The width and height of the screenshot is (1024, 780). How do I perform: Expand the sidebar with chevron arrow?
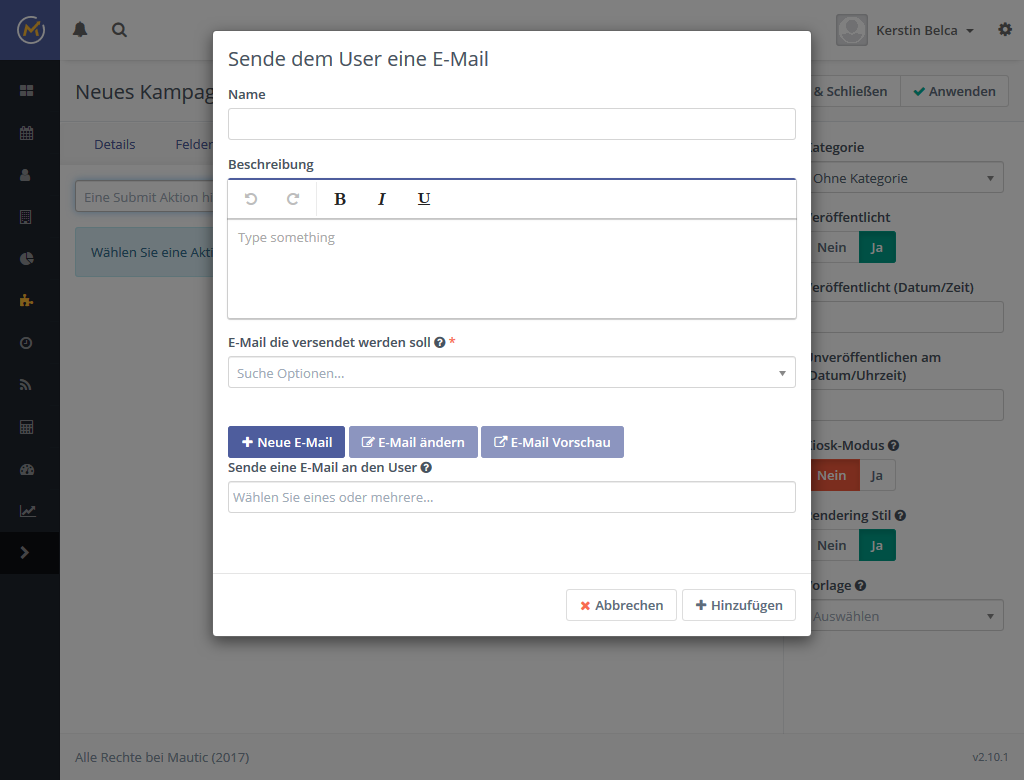click(26, 553)
